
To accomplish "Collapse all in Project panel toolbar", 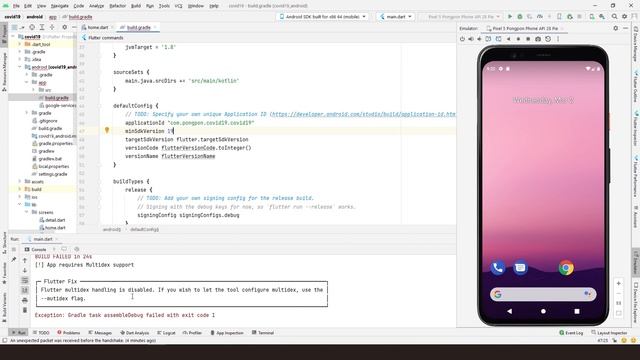I will coord(52,27).
